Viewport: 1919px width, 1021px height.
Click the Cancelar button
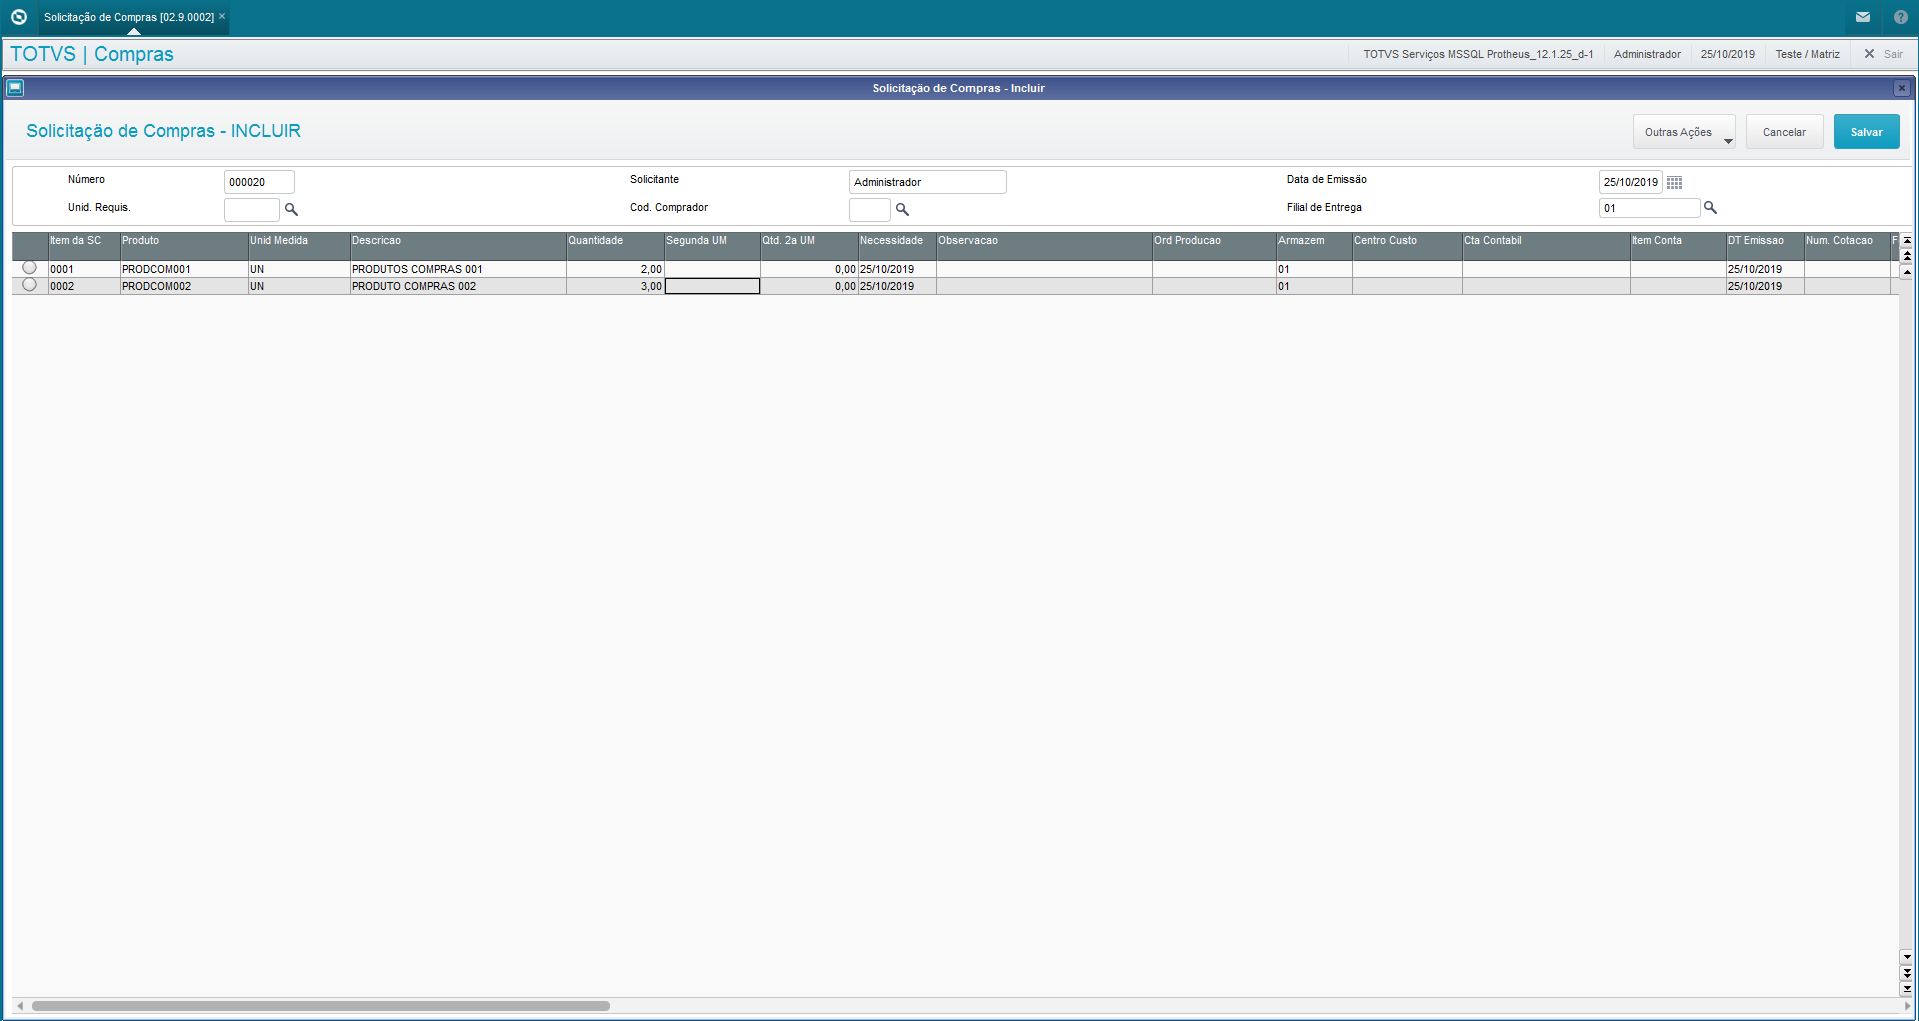tap(1784, 132)
